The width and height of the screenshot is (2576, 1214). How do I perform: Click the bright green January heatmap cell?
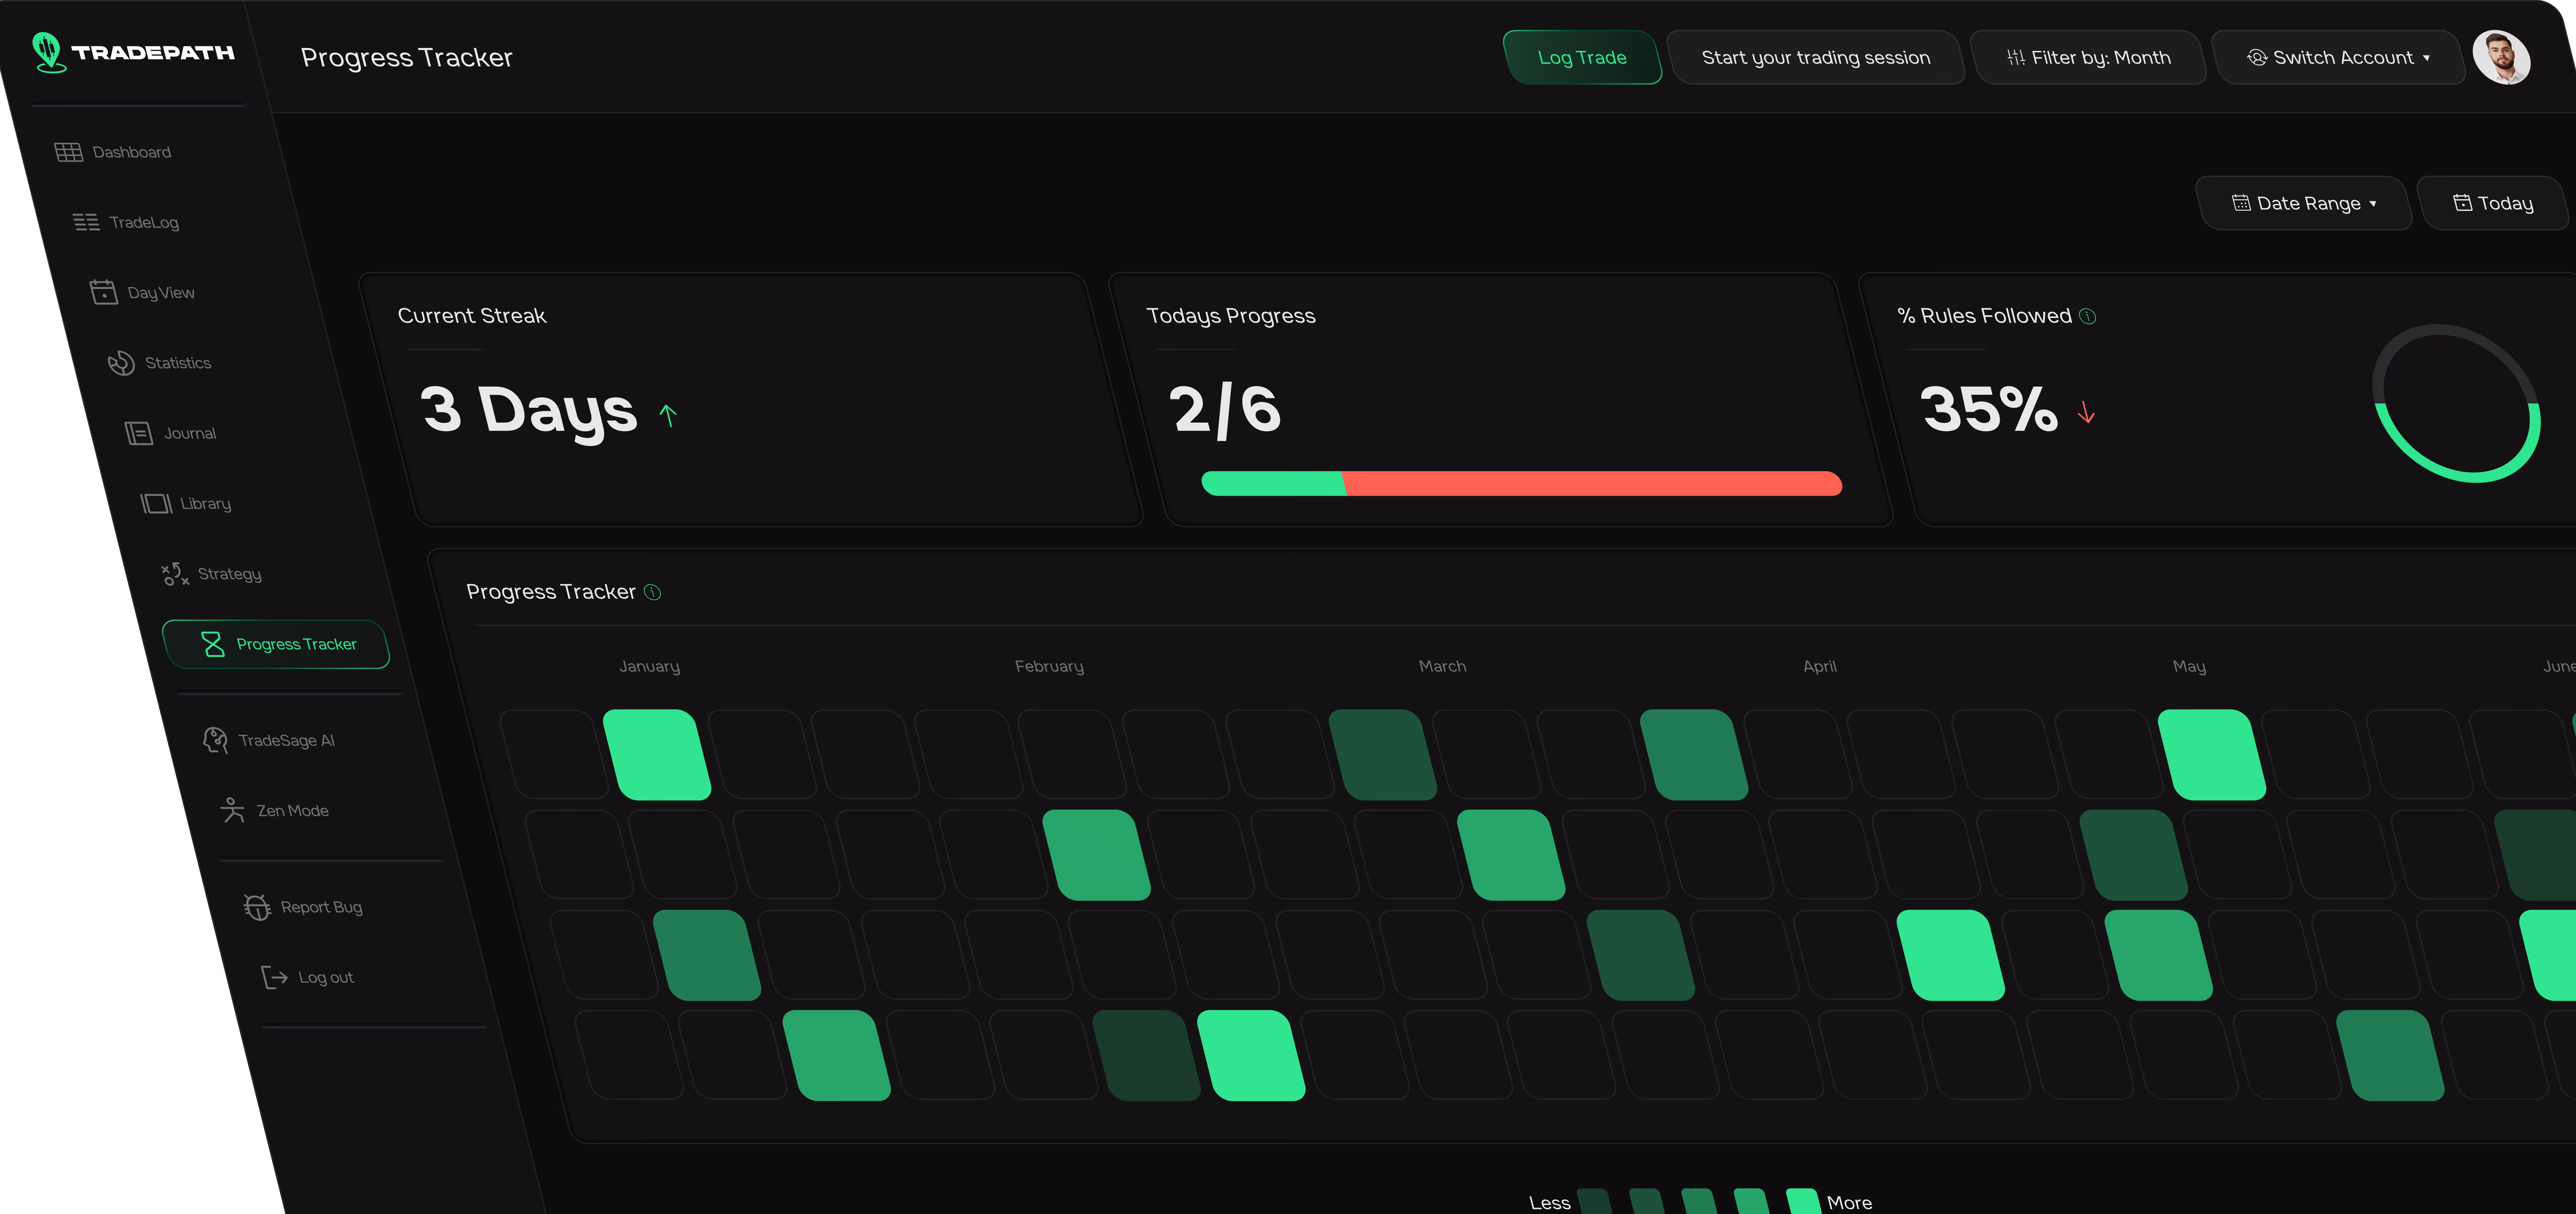pos(657,755)
